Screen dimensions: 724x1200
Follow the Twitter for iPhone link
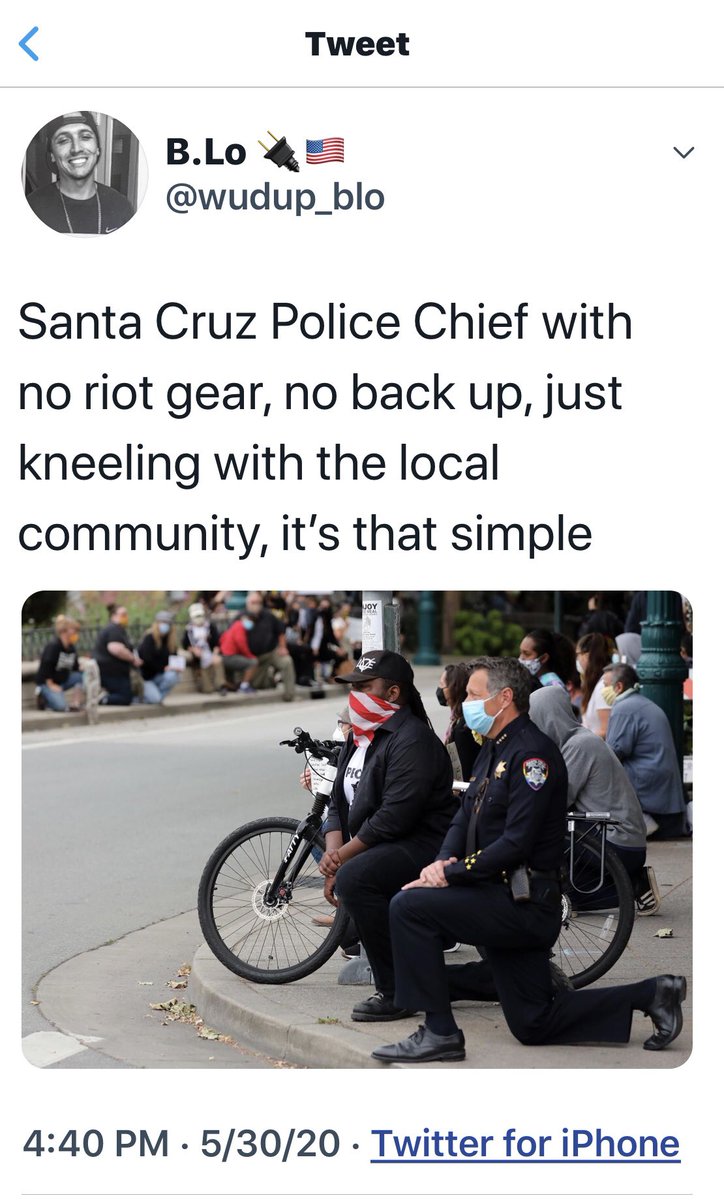tap(526, 1144)
